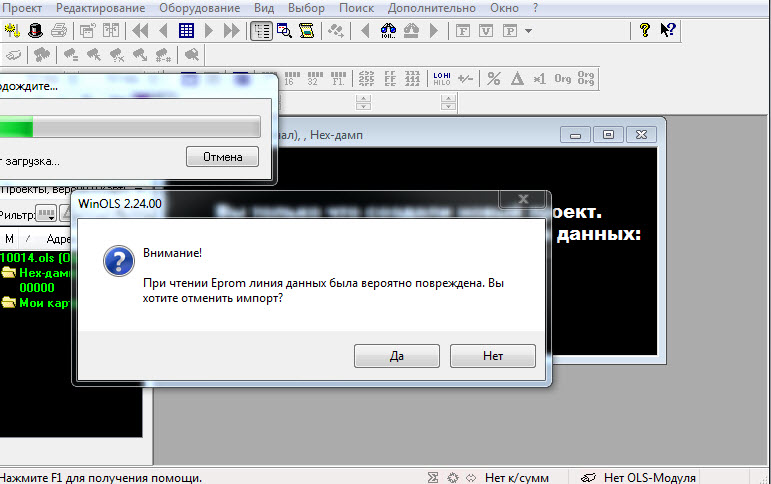Click the chip with #-# symbol icon
This screenshot has width=771, height=484.
coord(163,55)
